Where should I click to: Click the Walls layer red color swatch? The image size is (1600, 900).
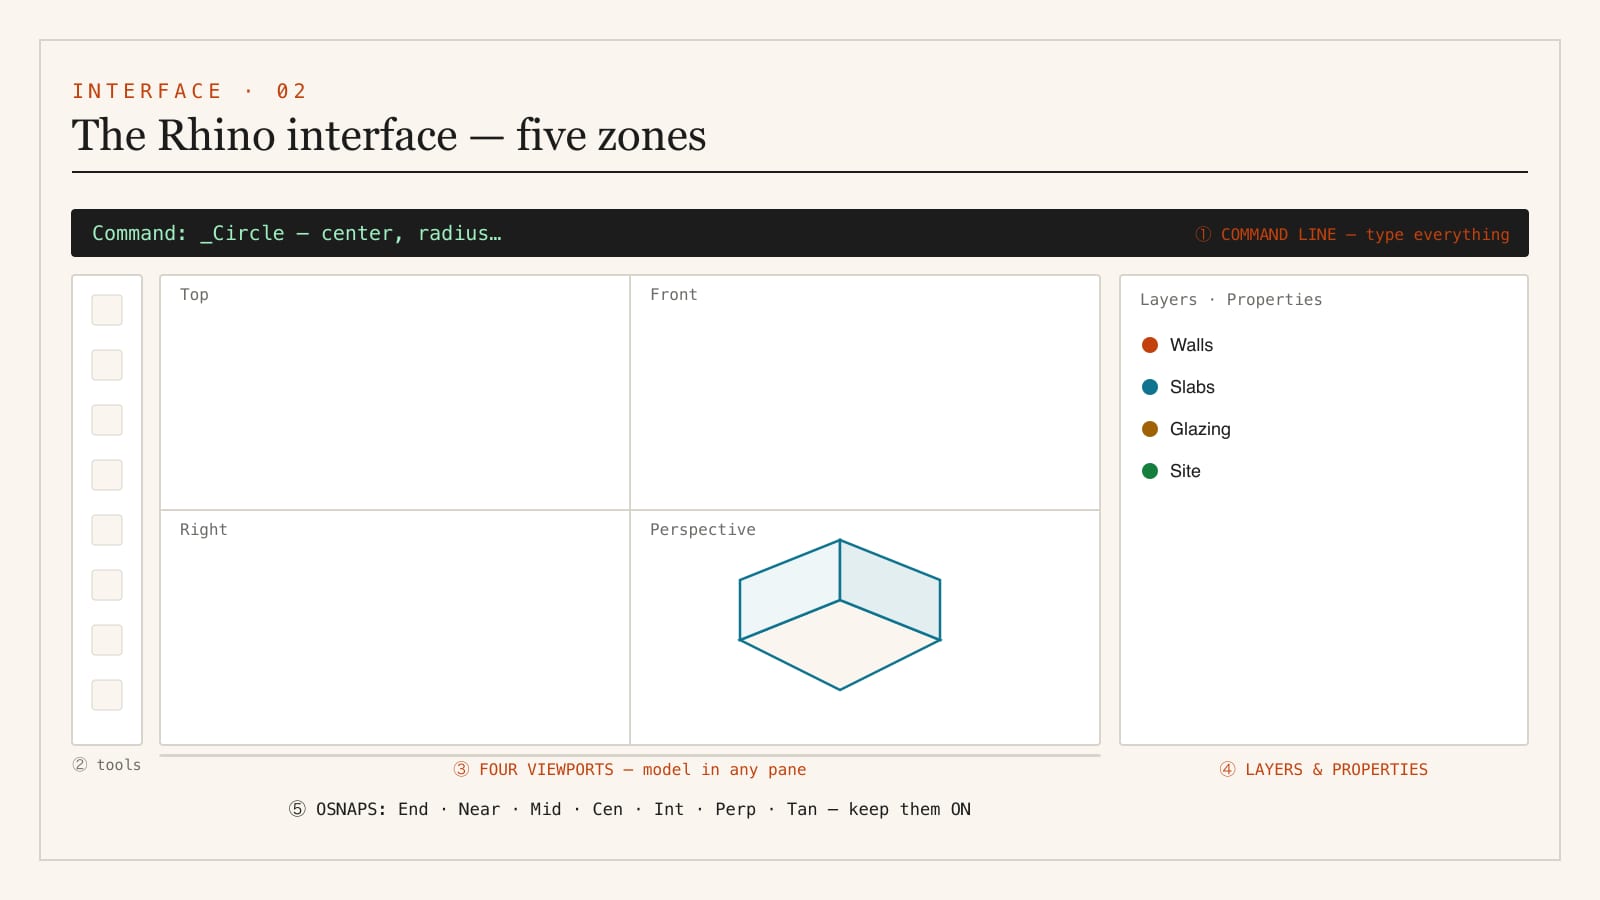1150,345
